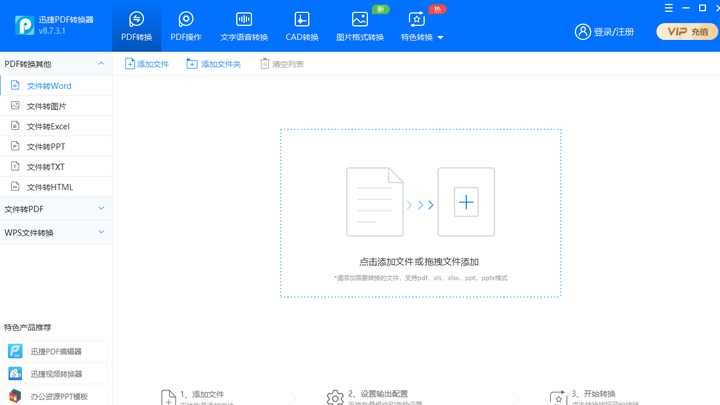Click the add folder icon
The image size is (720, 405).
coord(191,64)
